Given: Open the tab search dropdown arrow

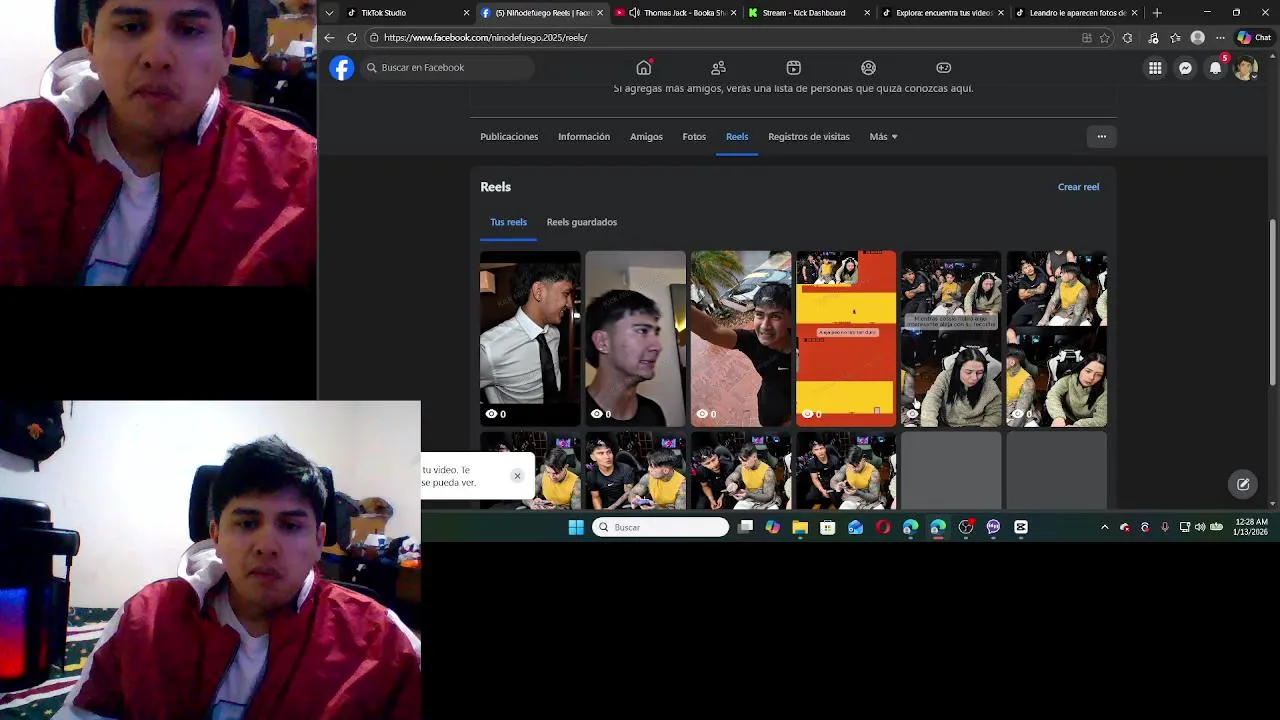Looking at the screenshot, I should [329, 13].
